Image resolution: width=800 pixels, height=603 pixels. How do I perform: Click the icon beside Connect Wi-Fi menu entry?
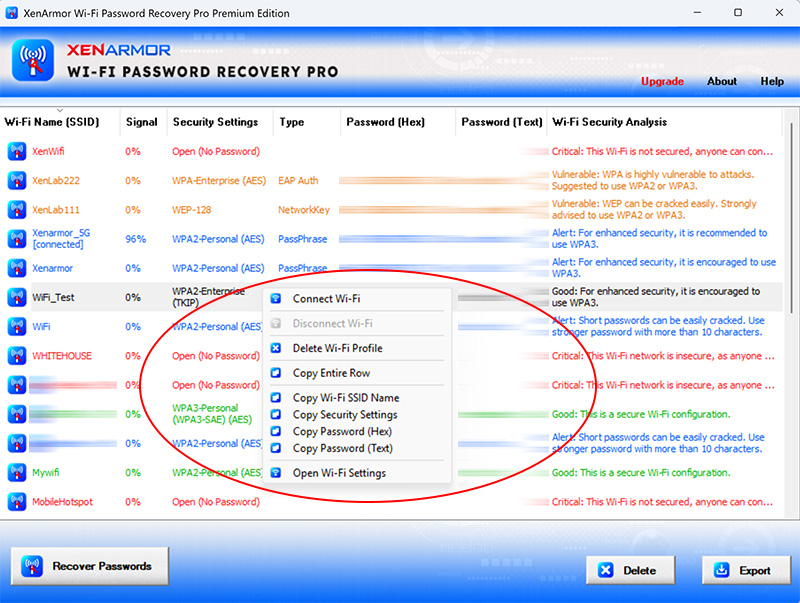(276, 299)
